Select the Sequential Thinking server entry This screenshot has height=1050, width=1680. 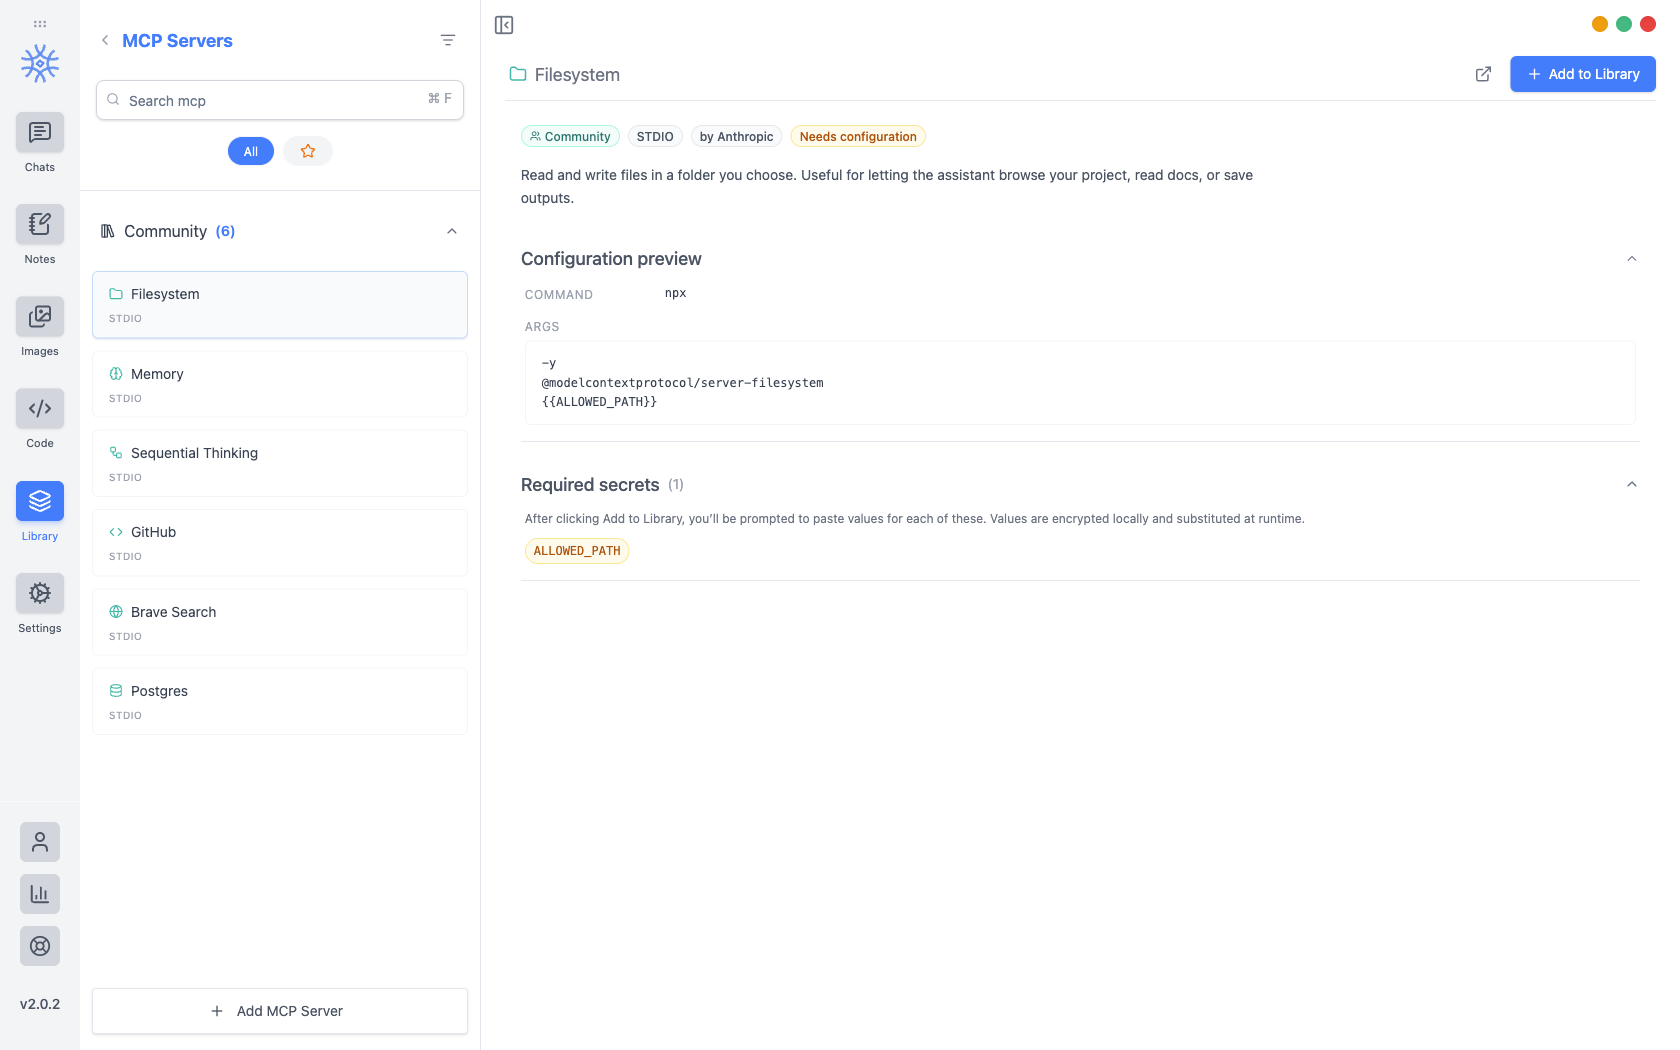click(280, 463)
